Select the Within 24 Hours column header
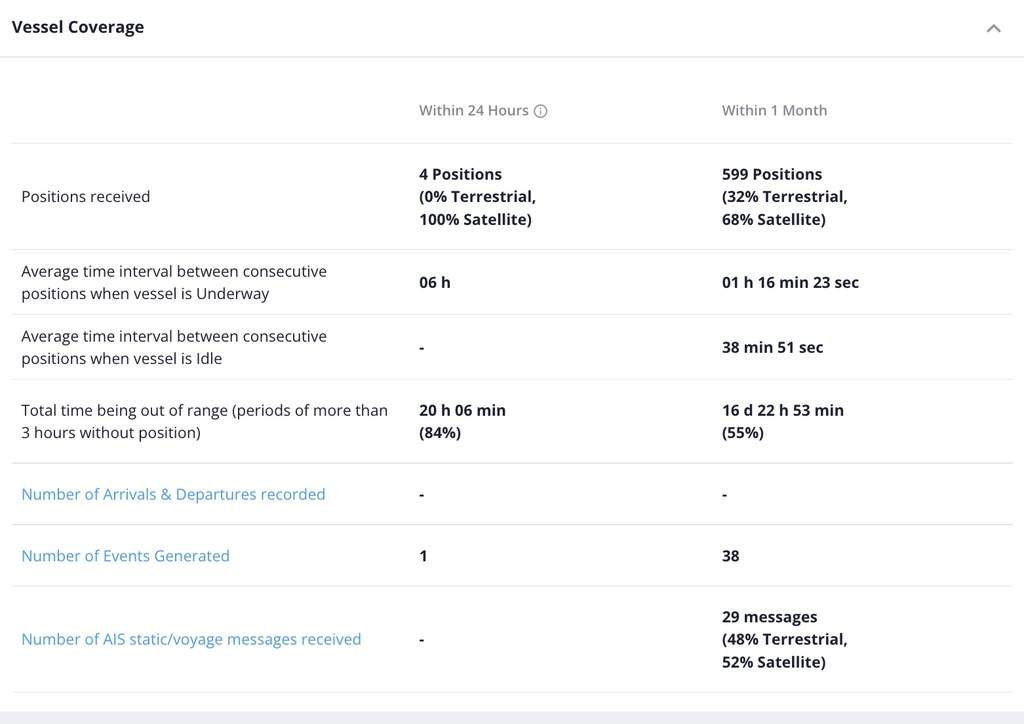 (473, 110)
